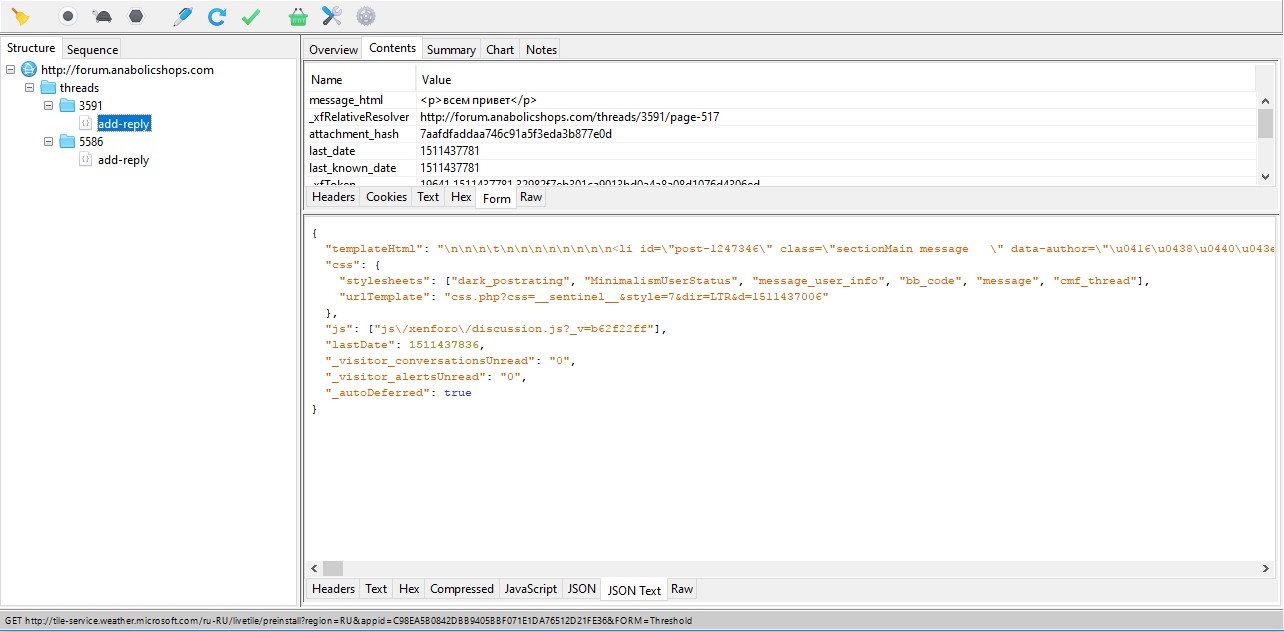This screenshot has height=632, width=1284.
Task: Toggle throttling with the turtle icon
Action: coord(102,16)
